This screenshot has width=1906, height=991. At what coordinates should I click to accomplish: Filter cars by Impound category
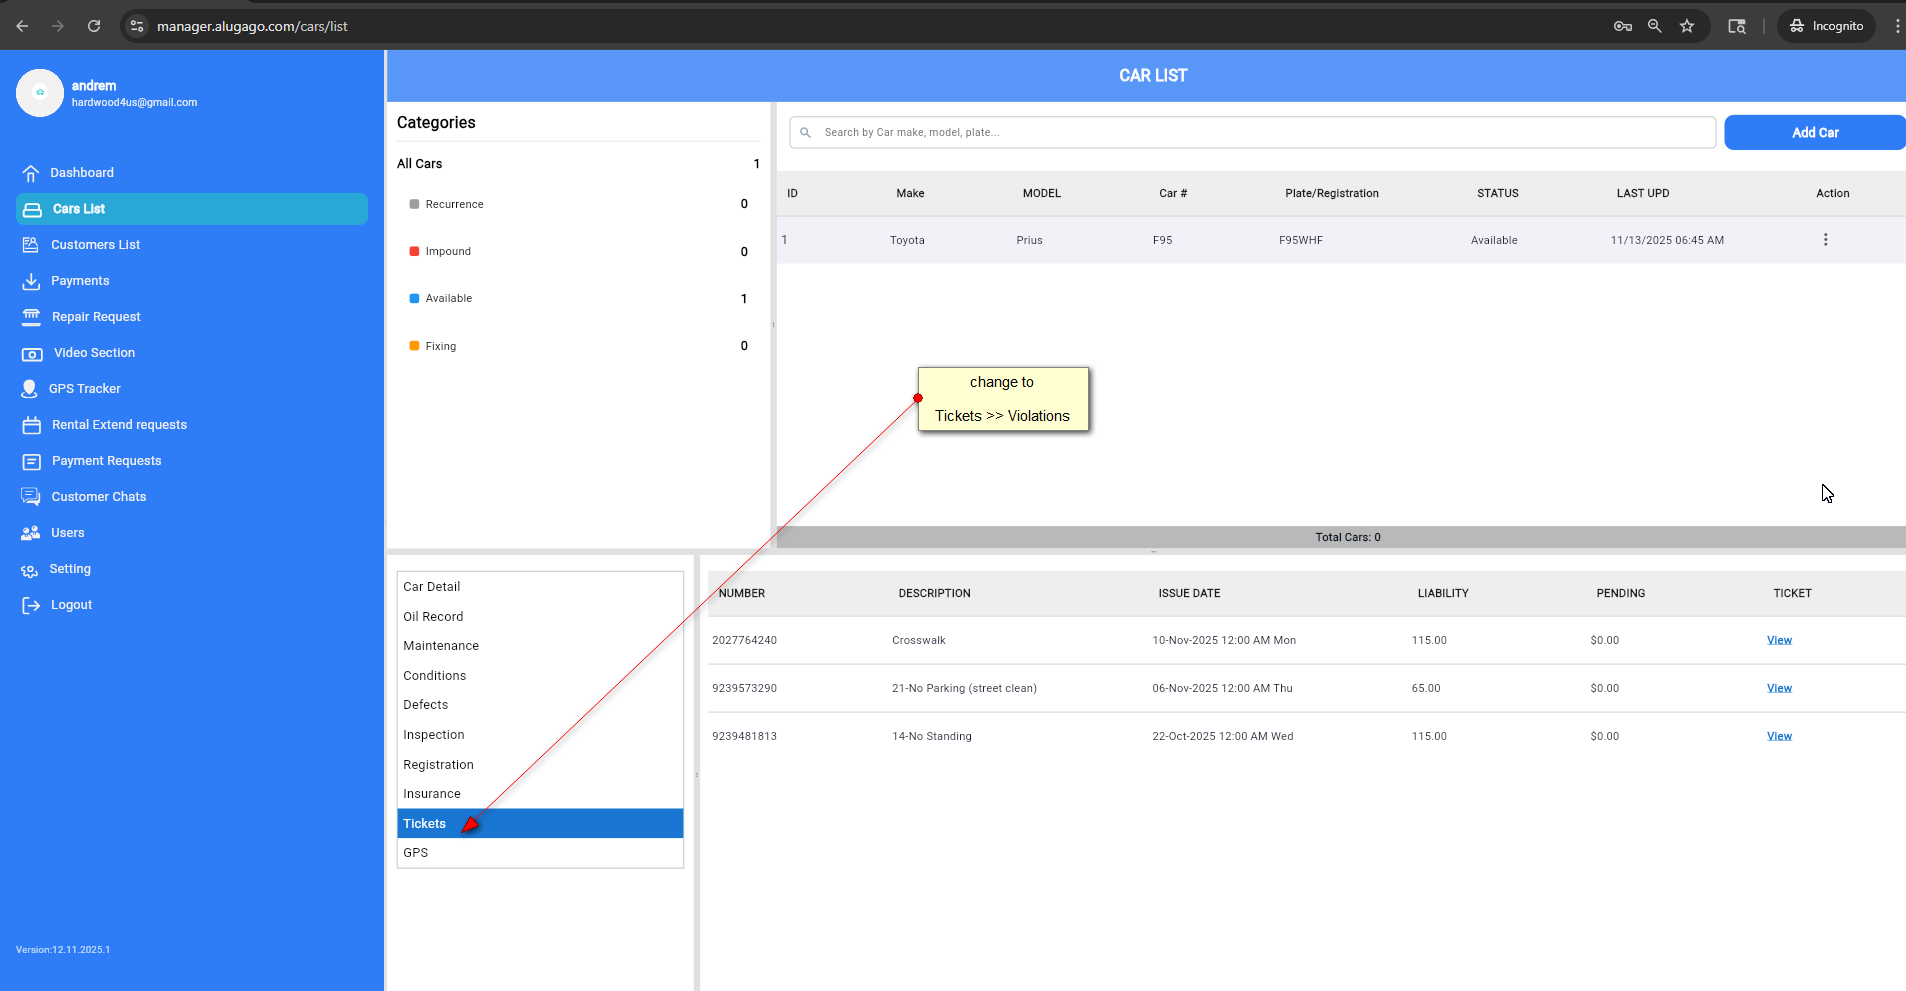tap(448, 252)
